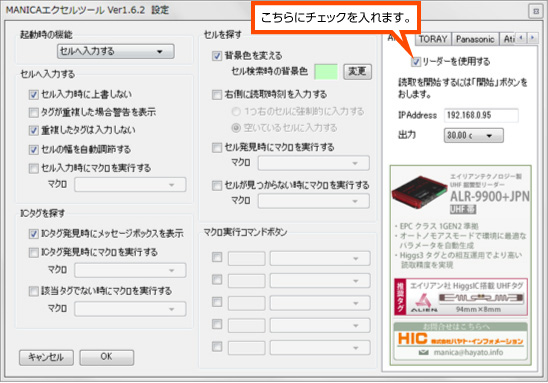This screenshot has width=548, height=383.
Task: Enable 右側に読取時刻を入力する checkbox
Action: [217, 94]
